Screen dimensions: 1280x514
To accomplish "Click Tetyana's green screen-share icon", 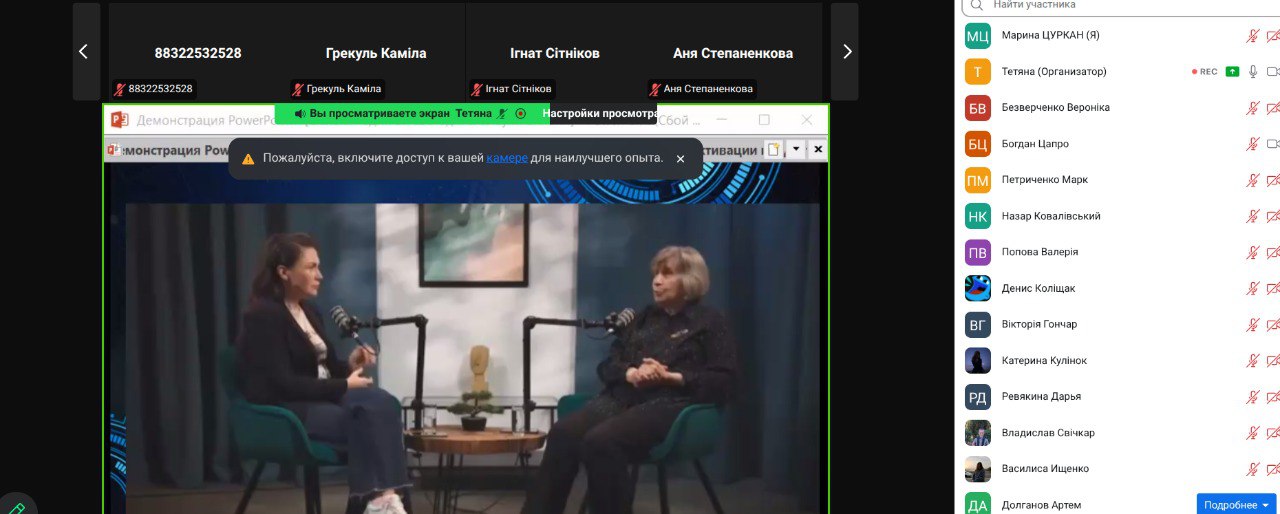I will (1233, 71).
